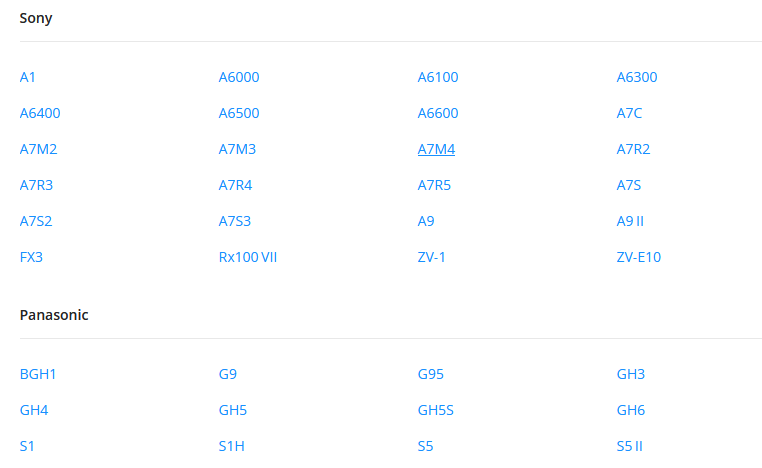762x468 pixels.
Task: Open the Sony A6300 link
Action: pyautogui.click(x=637, y=77)
